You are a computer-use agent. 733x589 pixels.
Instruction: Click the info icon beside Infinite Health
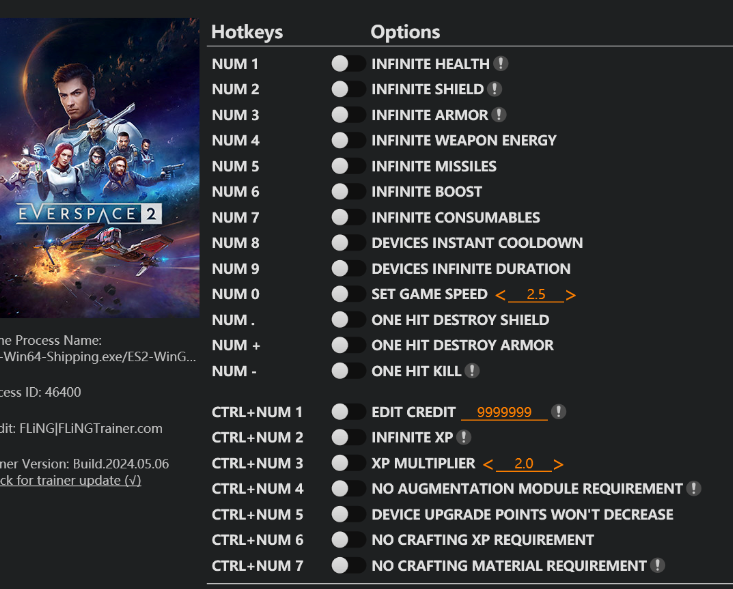[x=501, y=64]
